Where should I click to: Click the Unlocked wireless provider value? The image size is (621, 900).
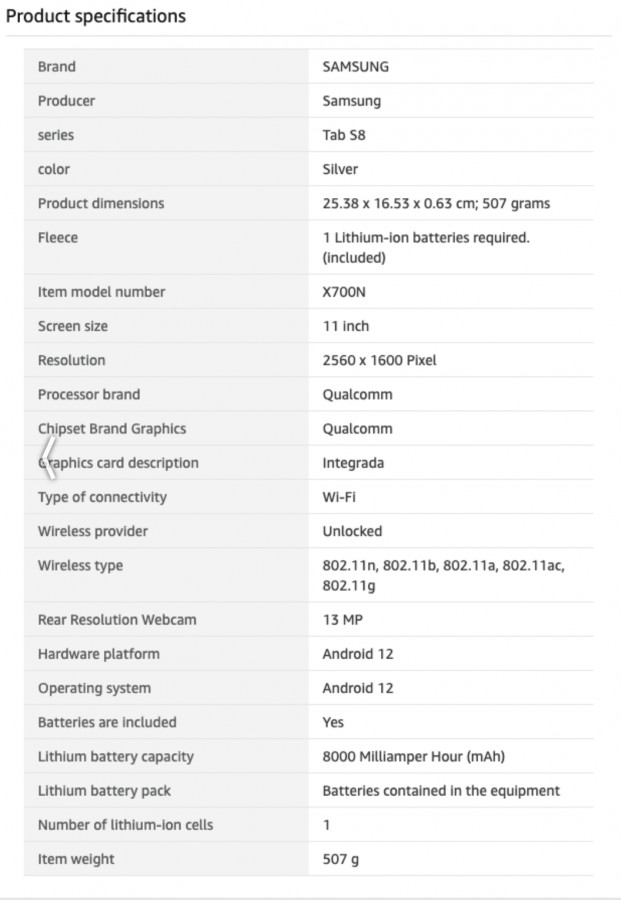[x=352, y=531]
